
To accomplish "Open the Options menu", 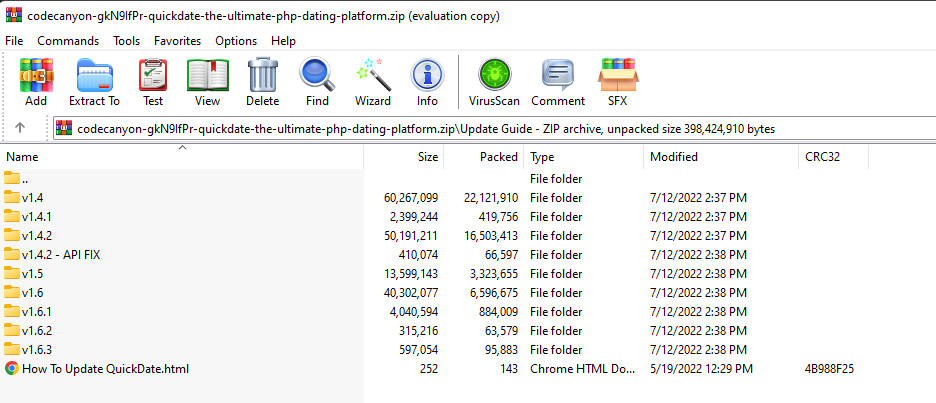I will (x=236, y=41).
